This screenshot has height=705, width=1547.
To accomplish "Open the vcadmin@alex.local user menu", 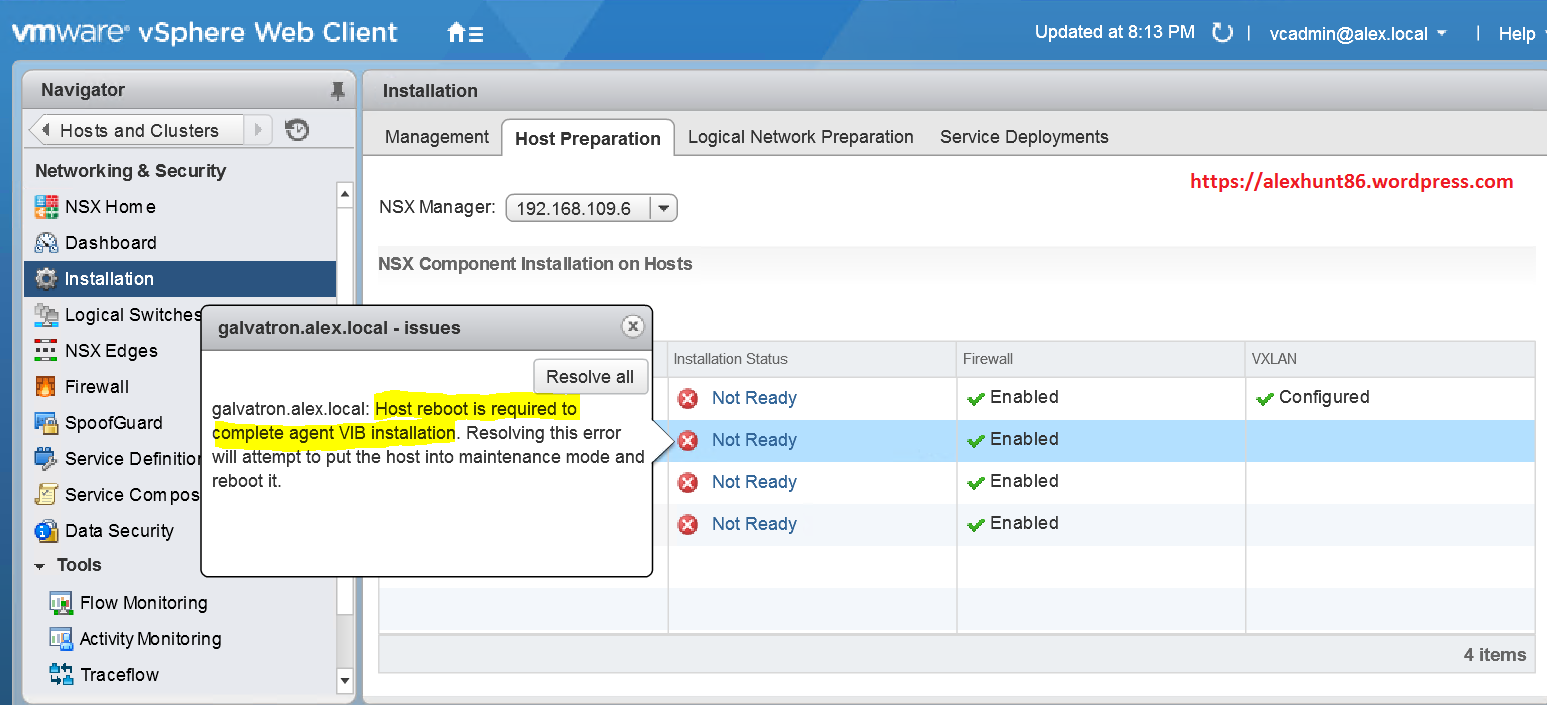I will point(1358,34).
